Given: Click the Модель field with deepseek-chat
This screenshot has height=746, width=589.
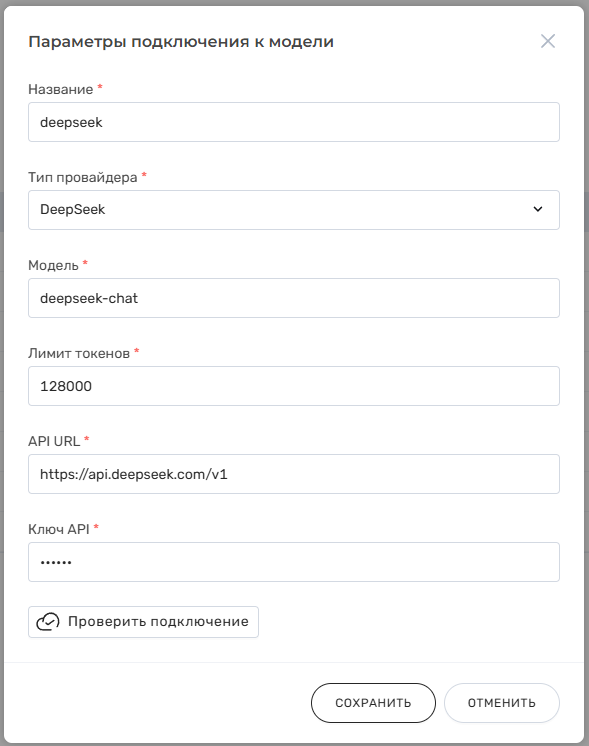Looking at the screenshot, I should (x=294, y=298).
